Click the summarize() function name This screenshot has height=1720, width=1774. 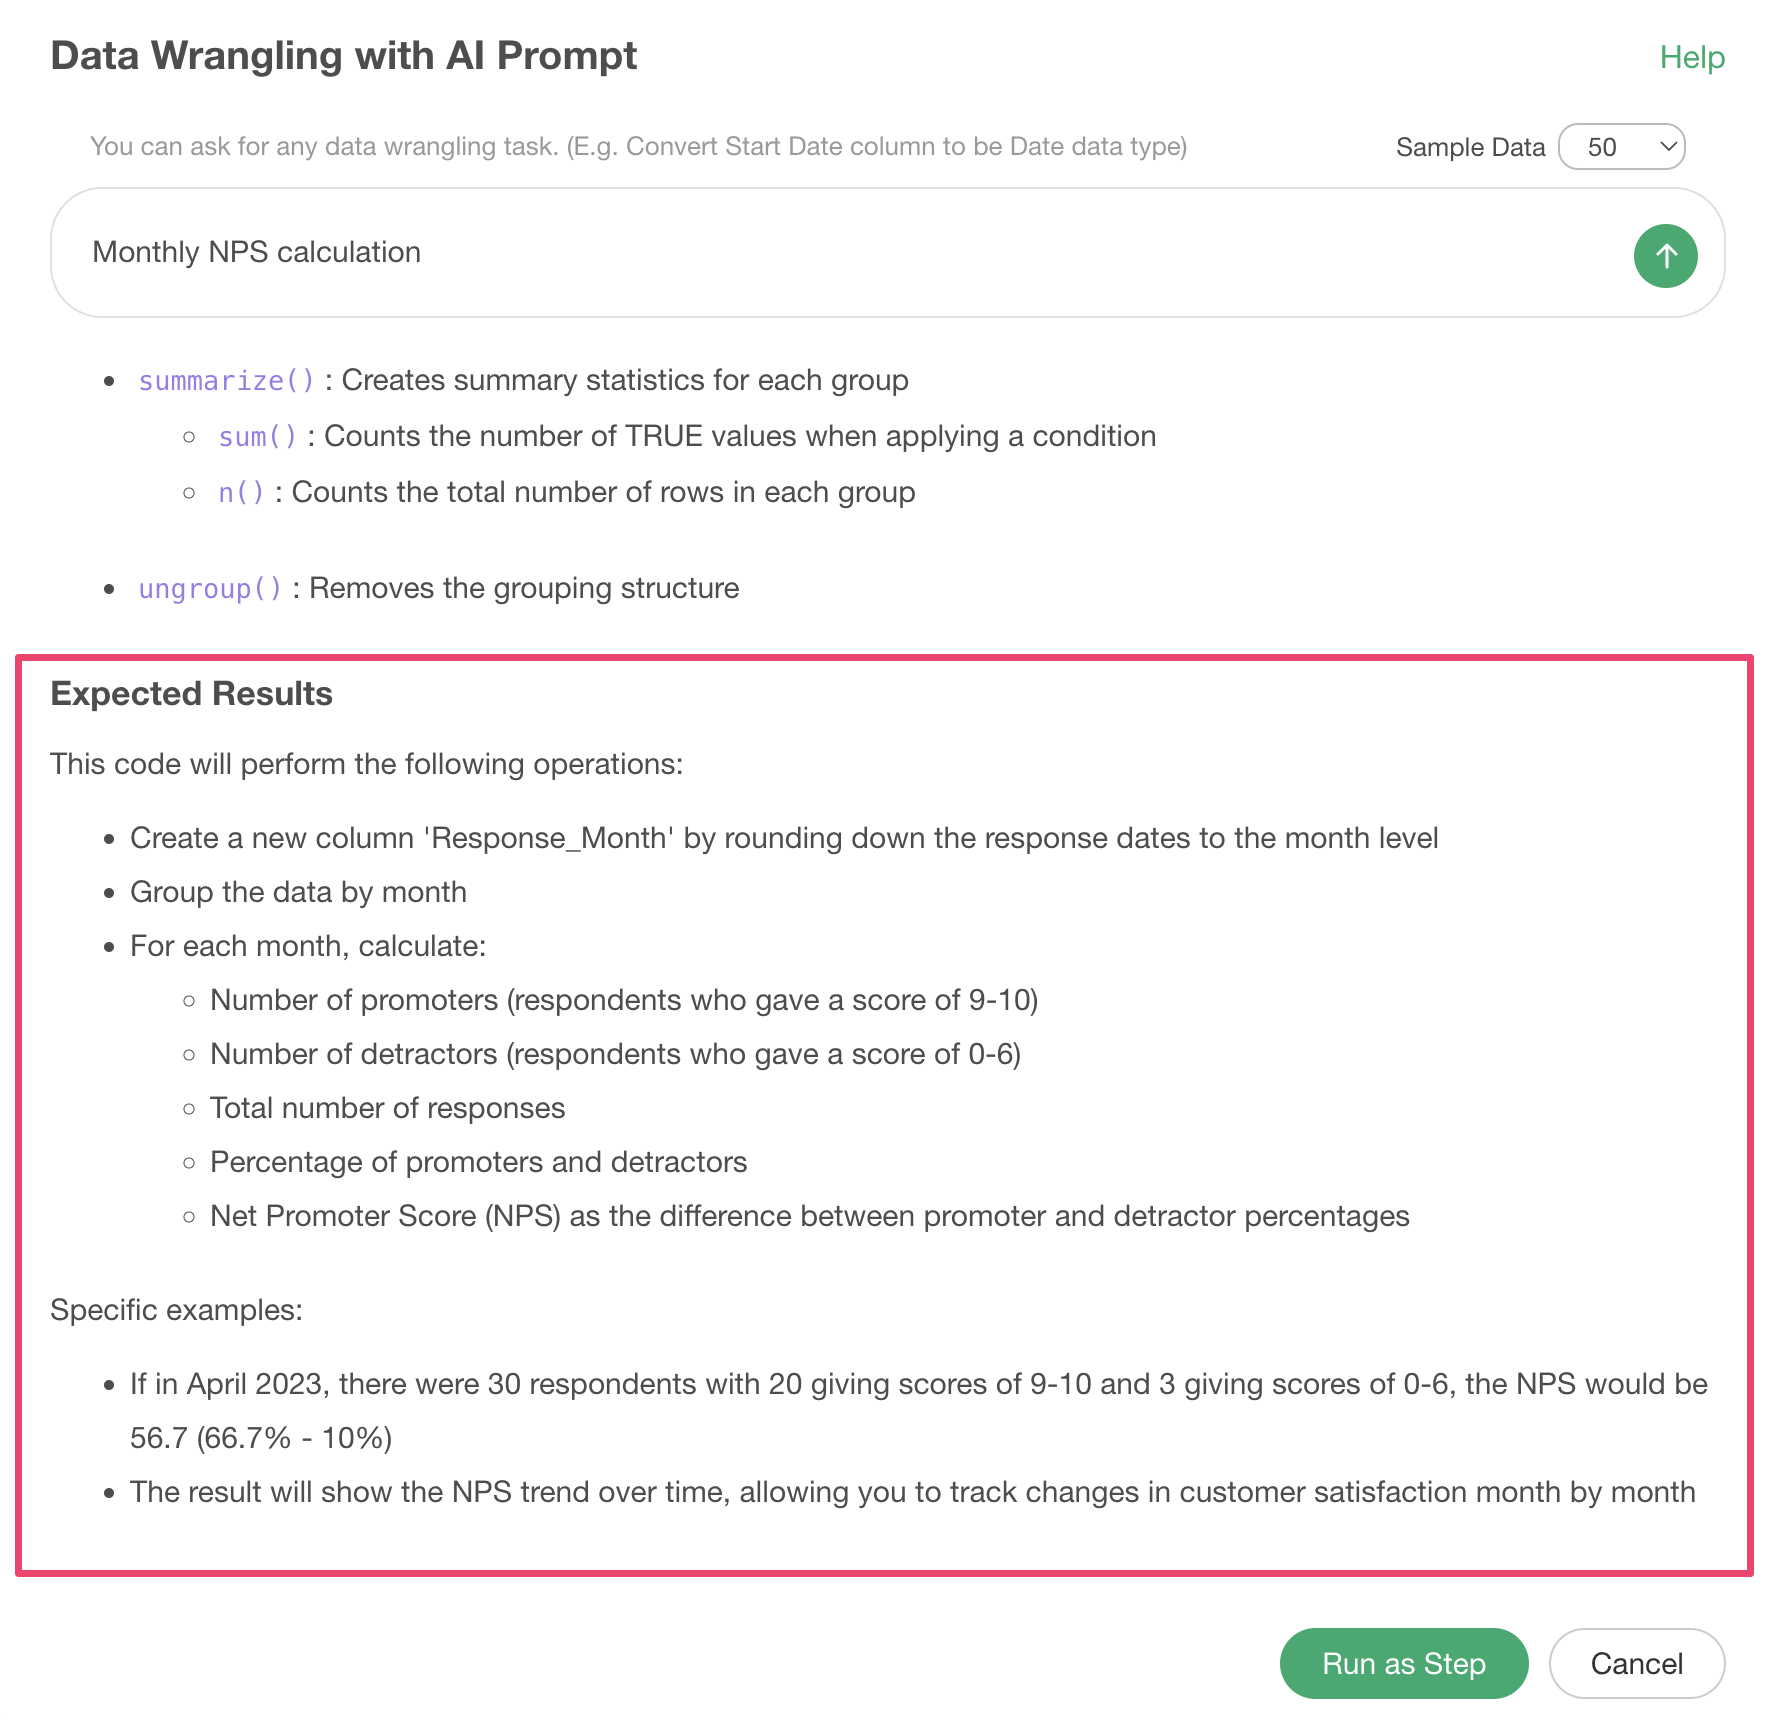pyautogui.click(x=226, y=381)
